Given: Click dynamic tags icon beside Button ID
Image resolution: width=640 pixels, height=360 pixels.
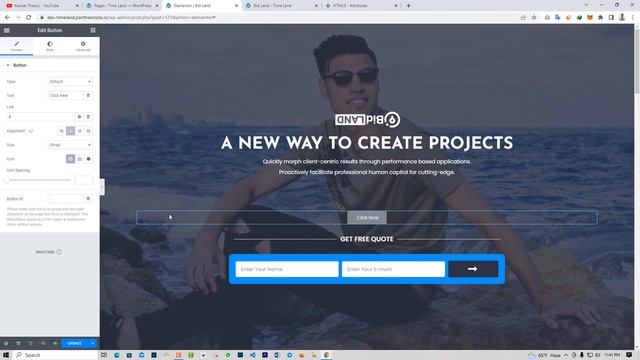Looking at the screenshot, I should (88, 199).
